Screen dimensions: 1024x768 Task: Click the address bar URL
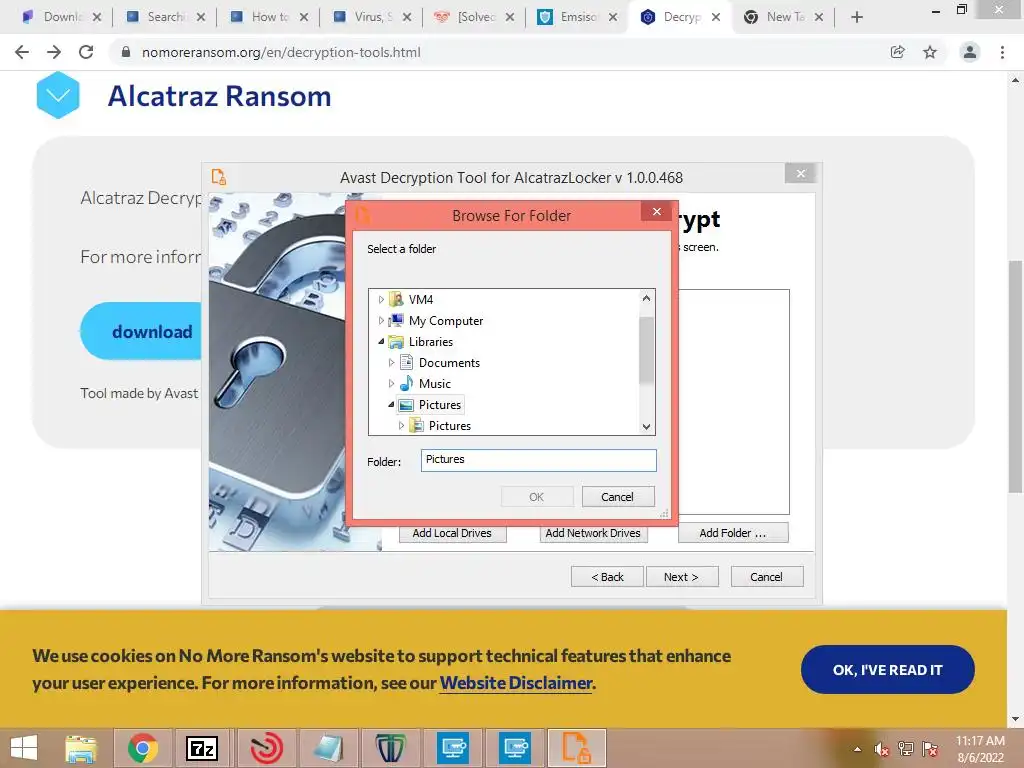point(281,52)
